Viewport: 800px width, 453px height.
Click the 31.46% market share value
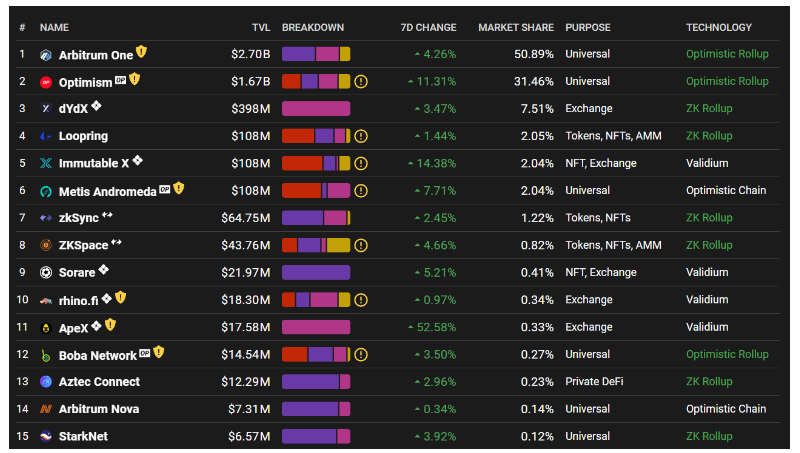tap(534, 82)
